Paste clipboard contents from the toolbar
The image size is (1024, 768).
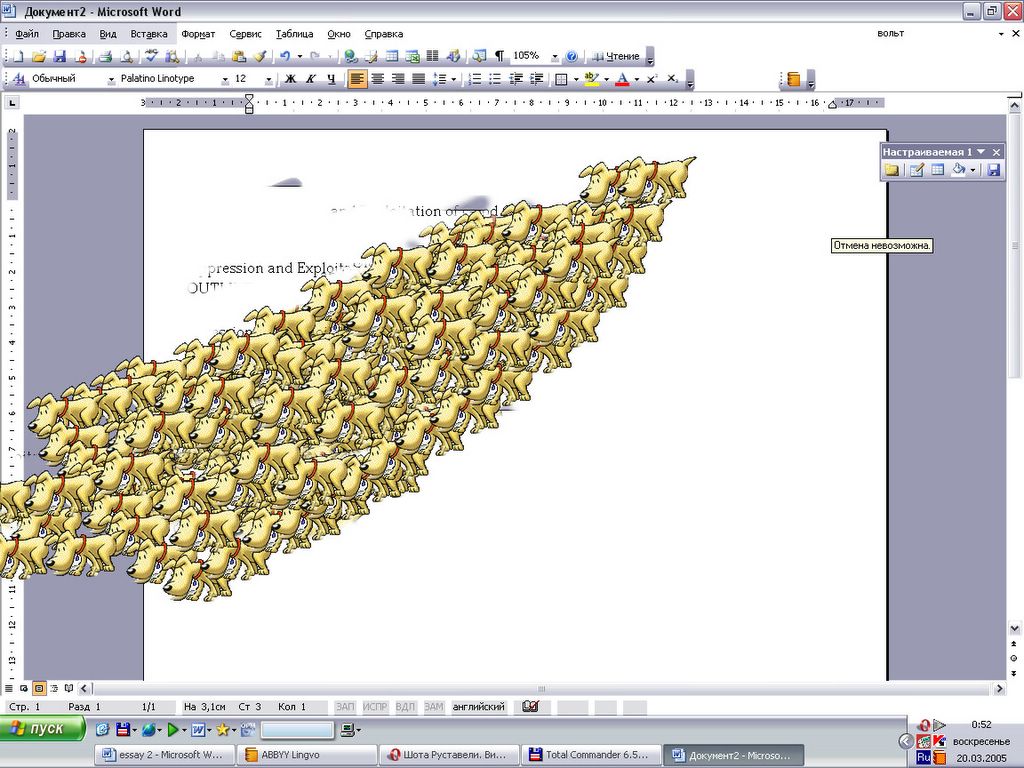click(x=239, y=57)
